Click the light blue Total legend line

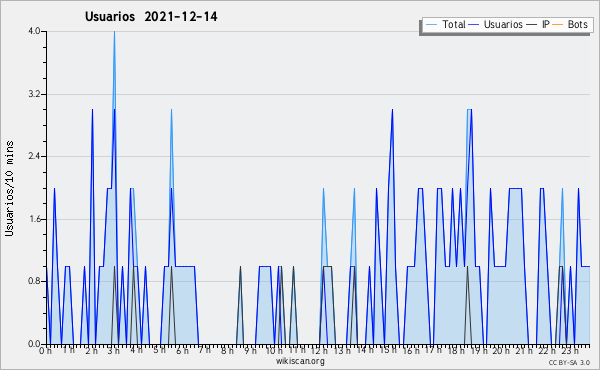[431, 25]
